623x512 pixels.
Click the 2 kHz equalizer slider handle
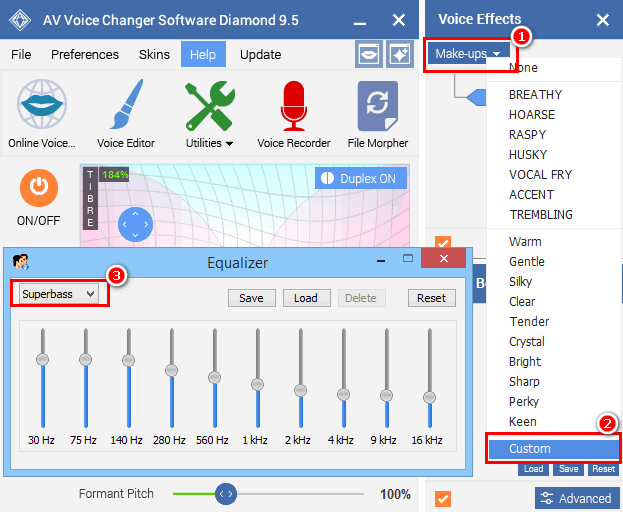(x=300, y=390)
